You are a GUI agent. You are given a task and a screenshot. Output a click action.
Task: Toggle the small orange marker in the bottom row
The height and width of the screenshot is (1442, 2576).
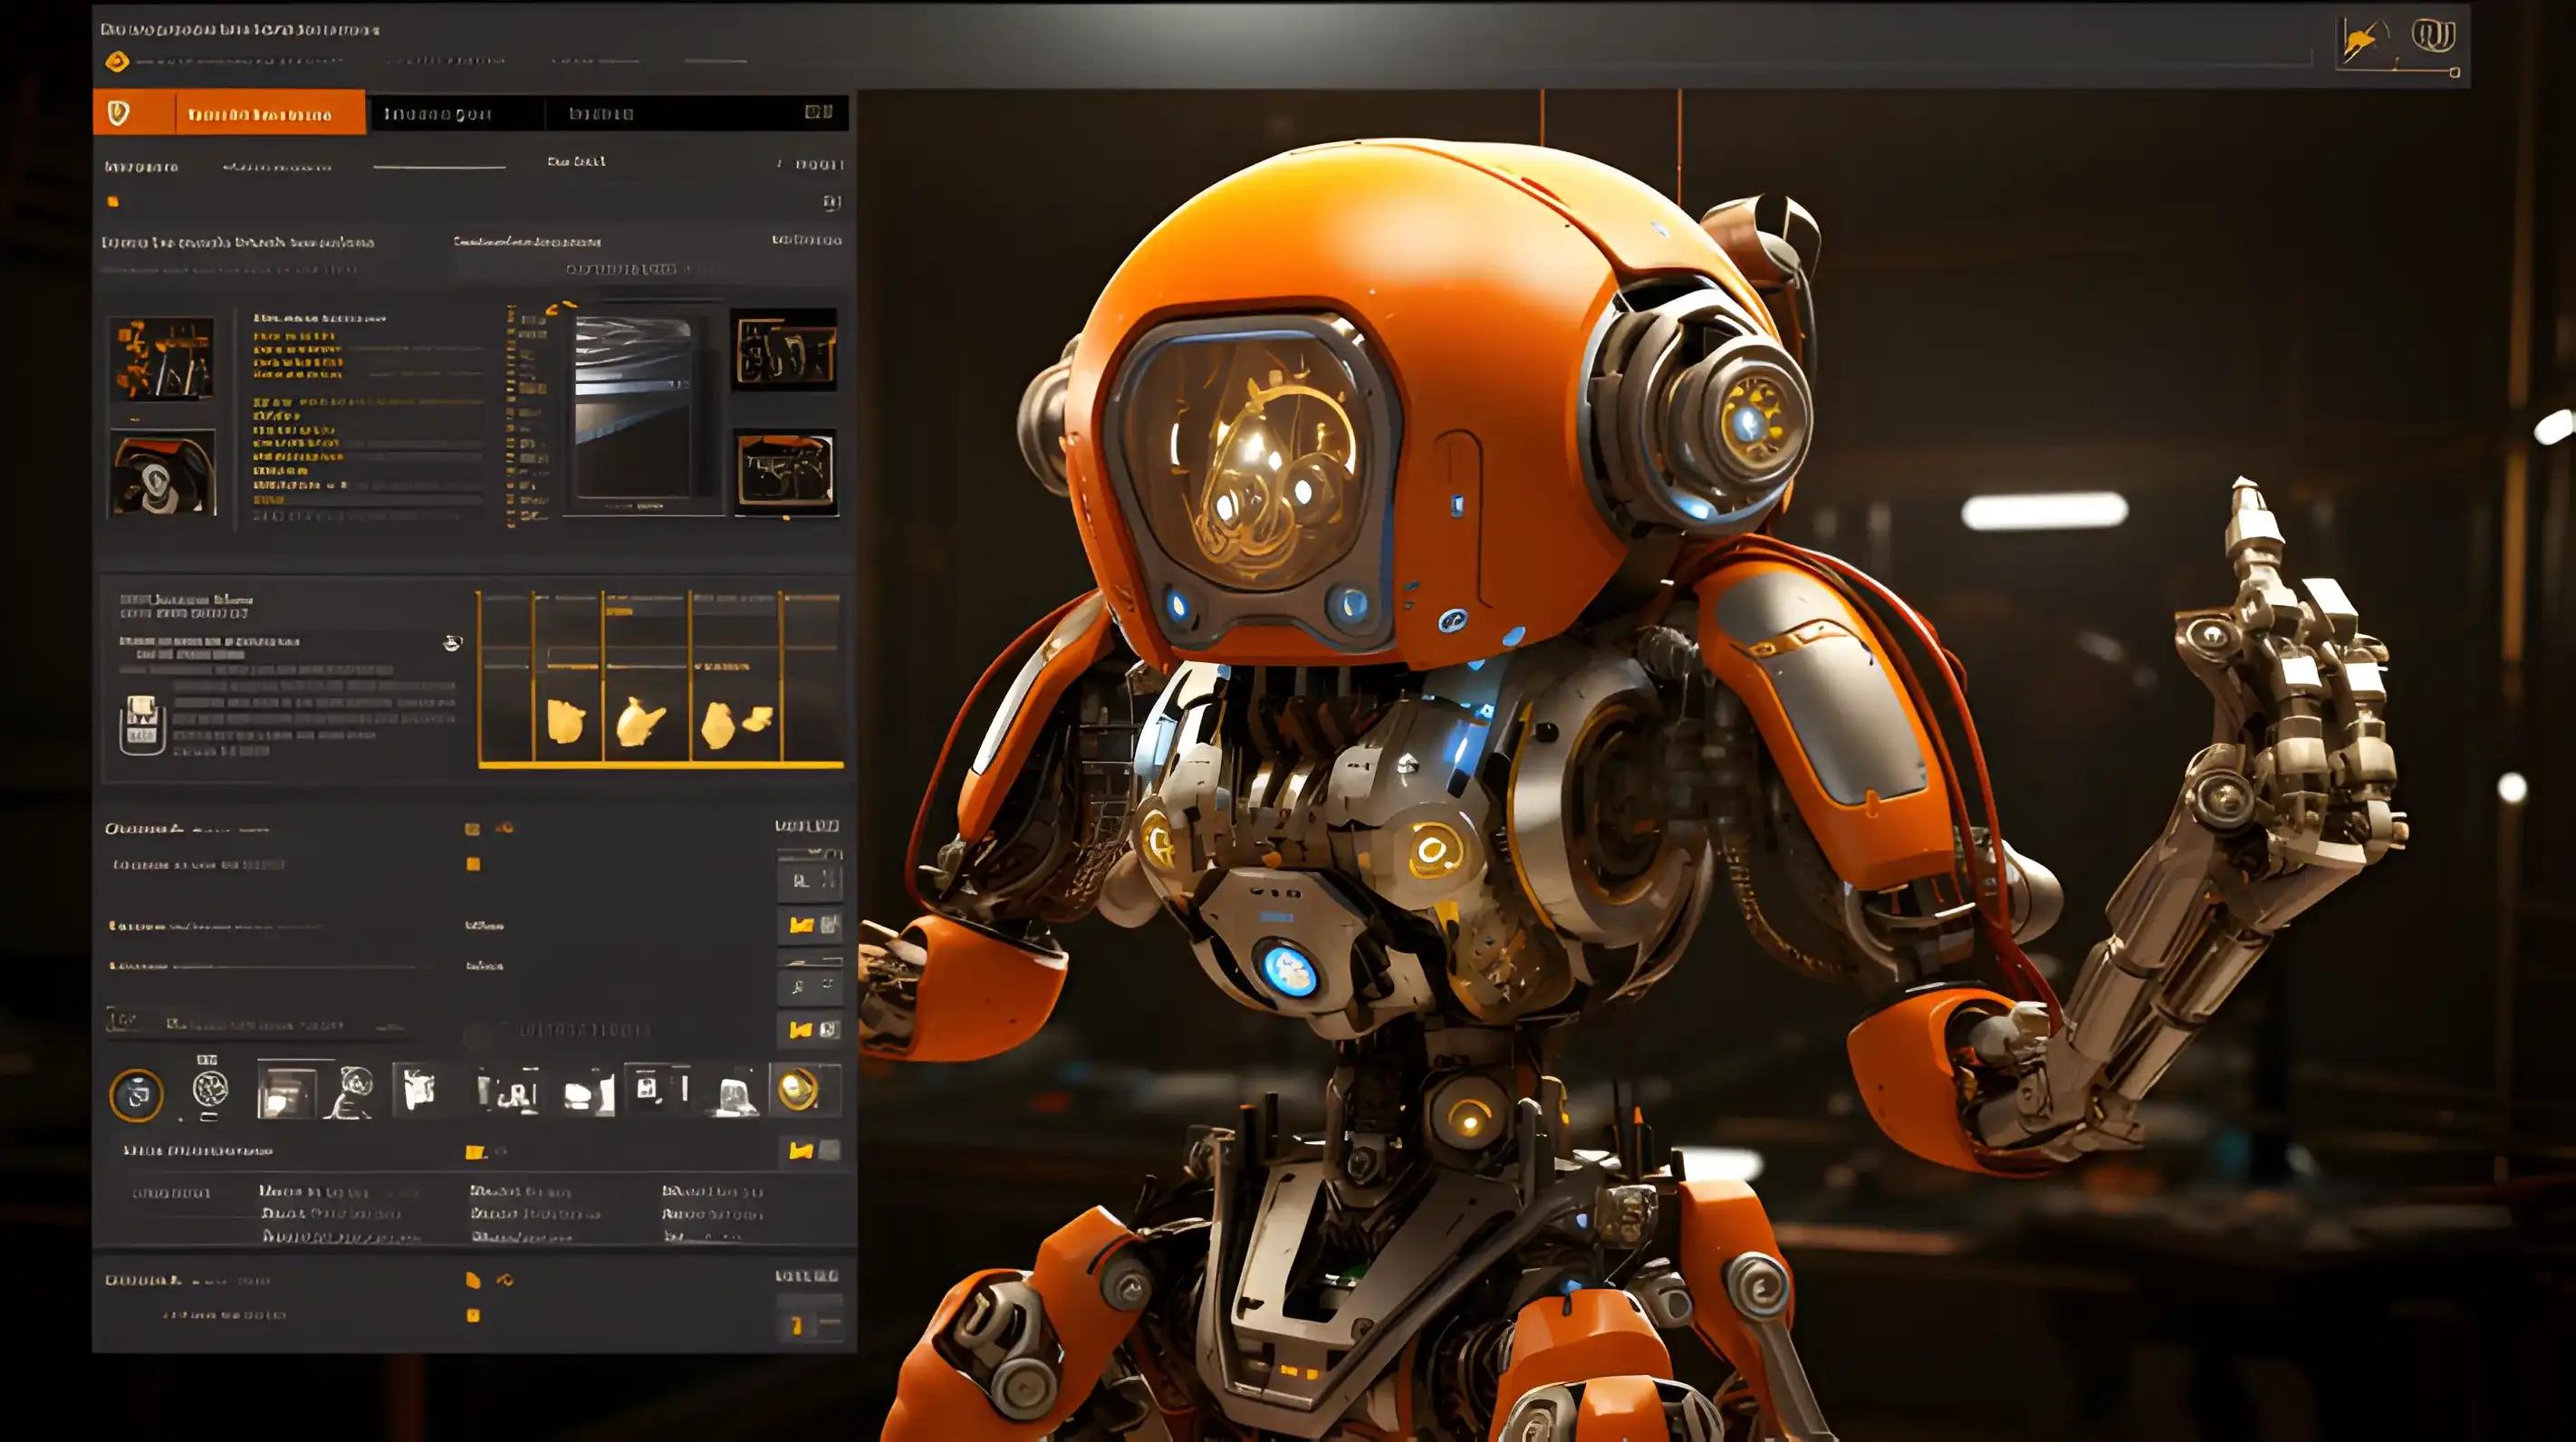(x=474, y=1316)
